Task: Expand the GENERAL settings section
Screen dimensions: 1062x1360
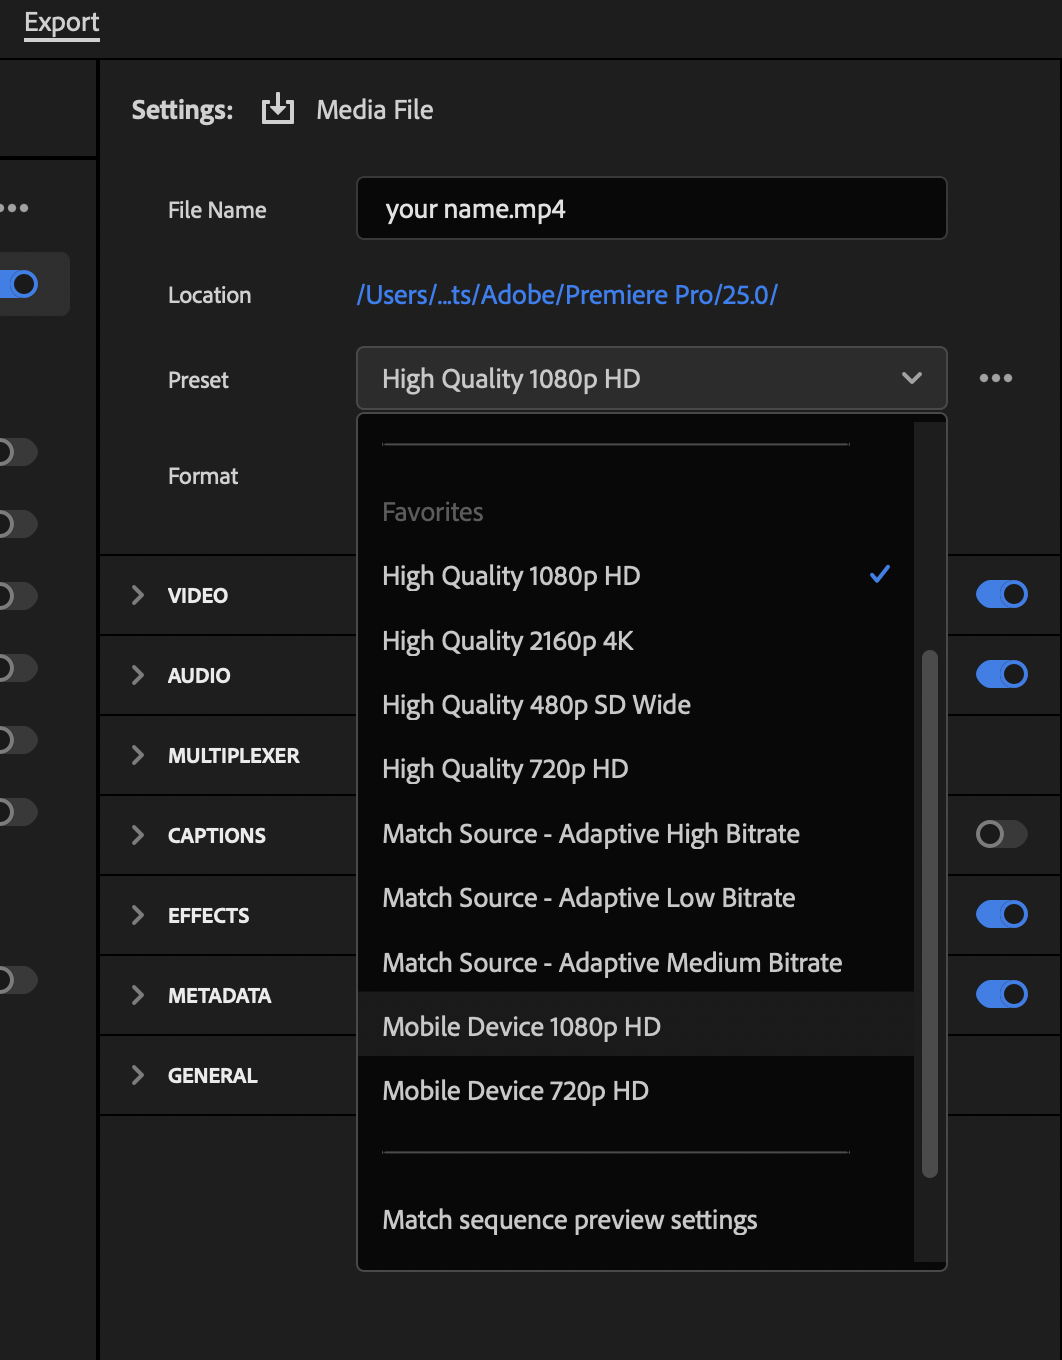Action: (138, 1075)
